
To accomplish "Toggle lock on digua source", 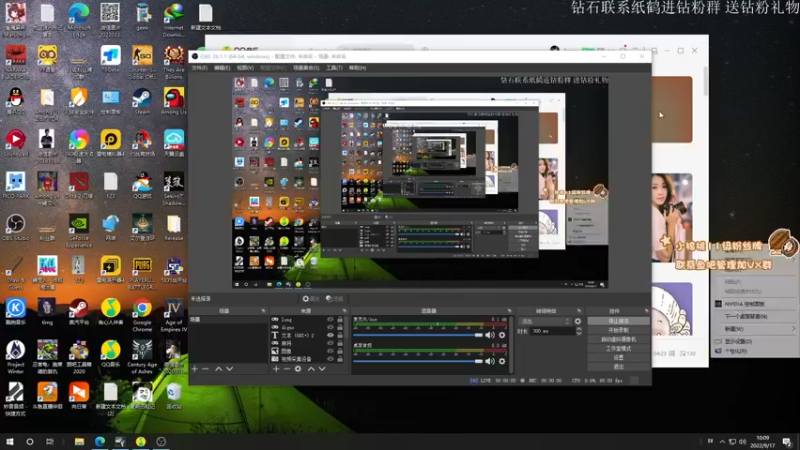I will (340, 328).
